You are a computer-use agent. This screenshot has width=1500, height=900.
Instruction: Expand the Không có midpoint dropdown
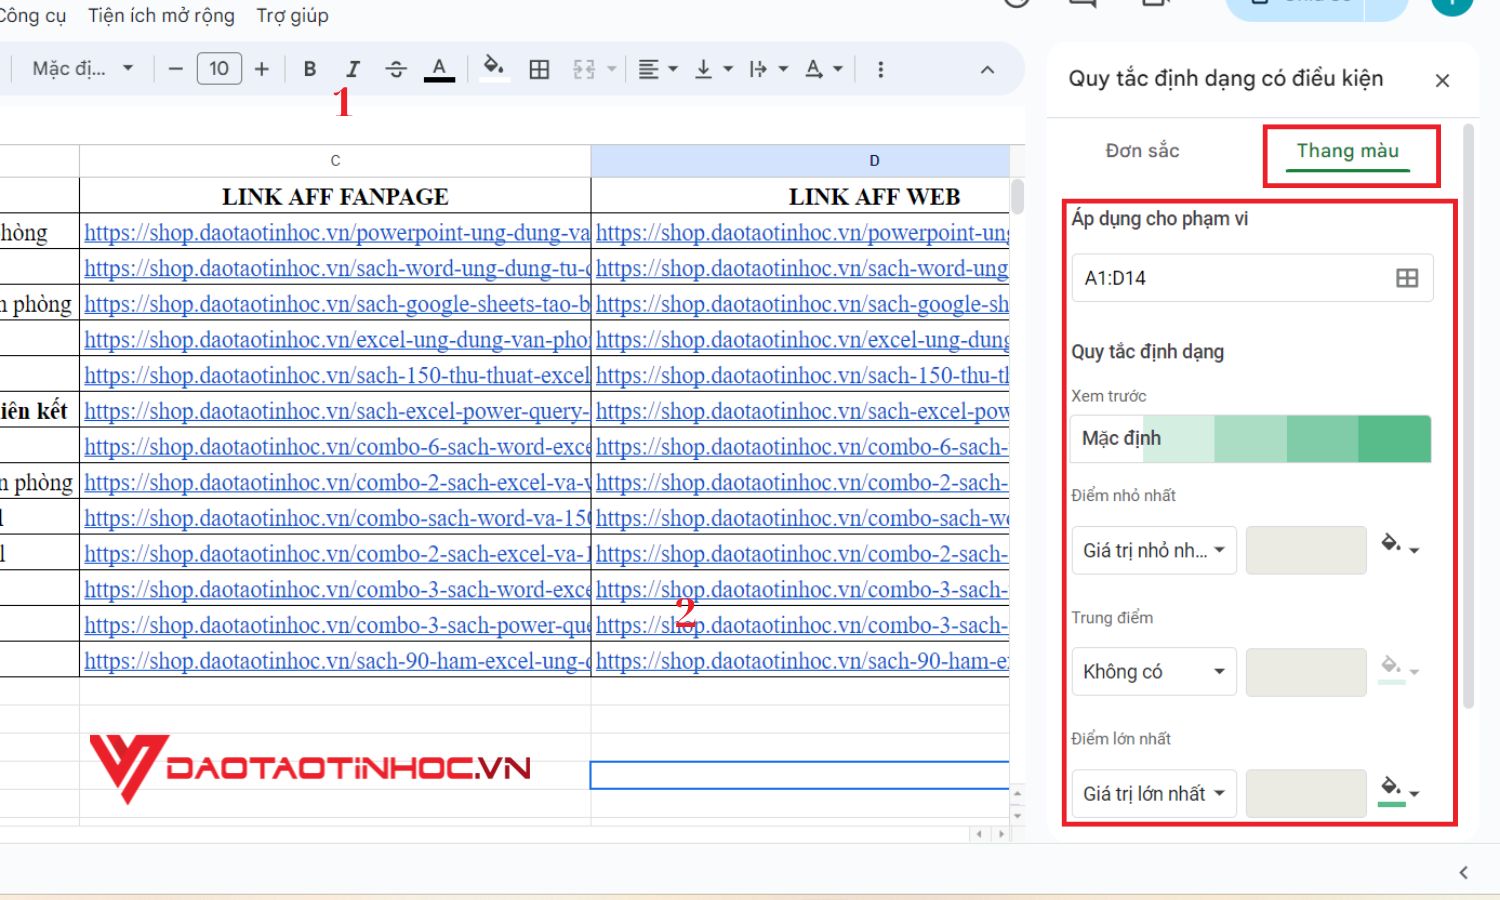coord(1153,671)
